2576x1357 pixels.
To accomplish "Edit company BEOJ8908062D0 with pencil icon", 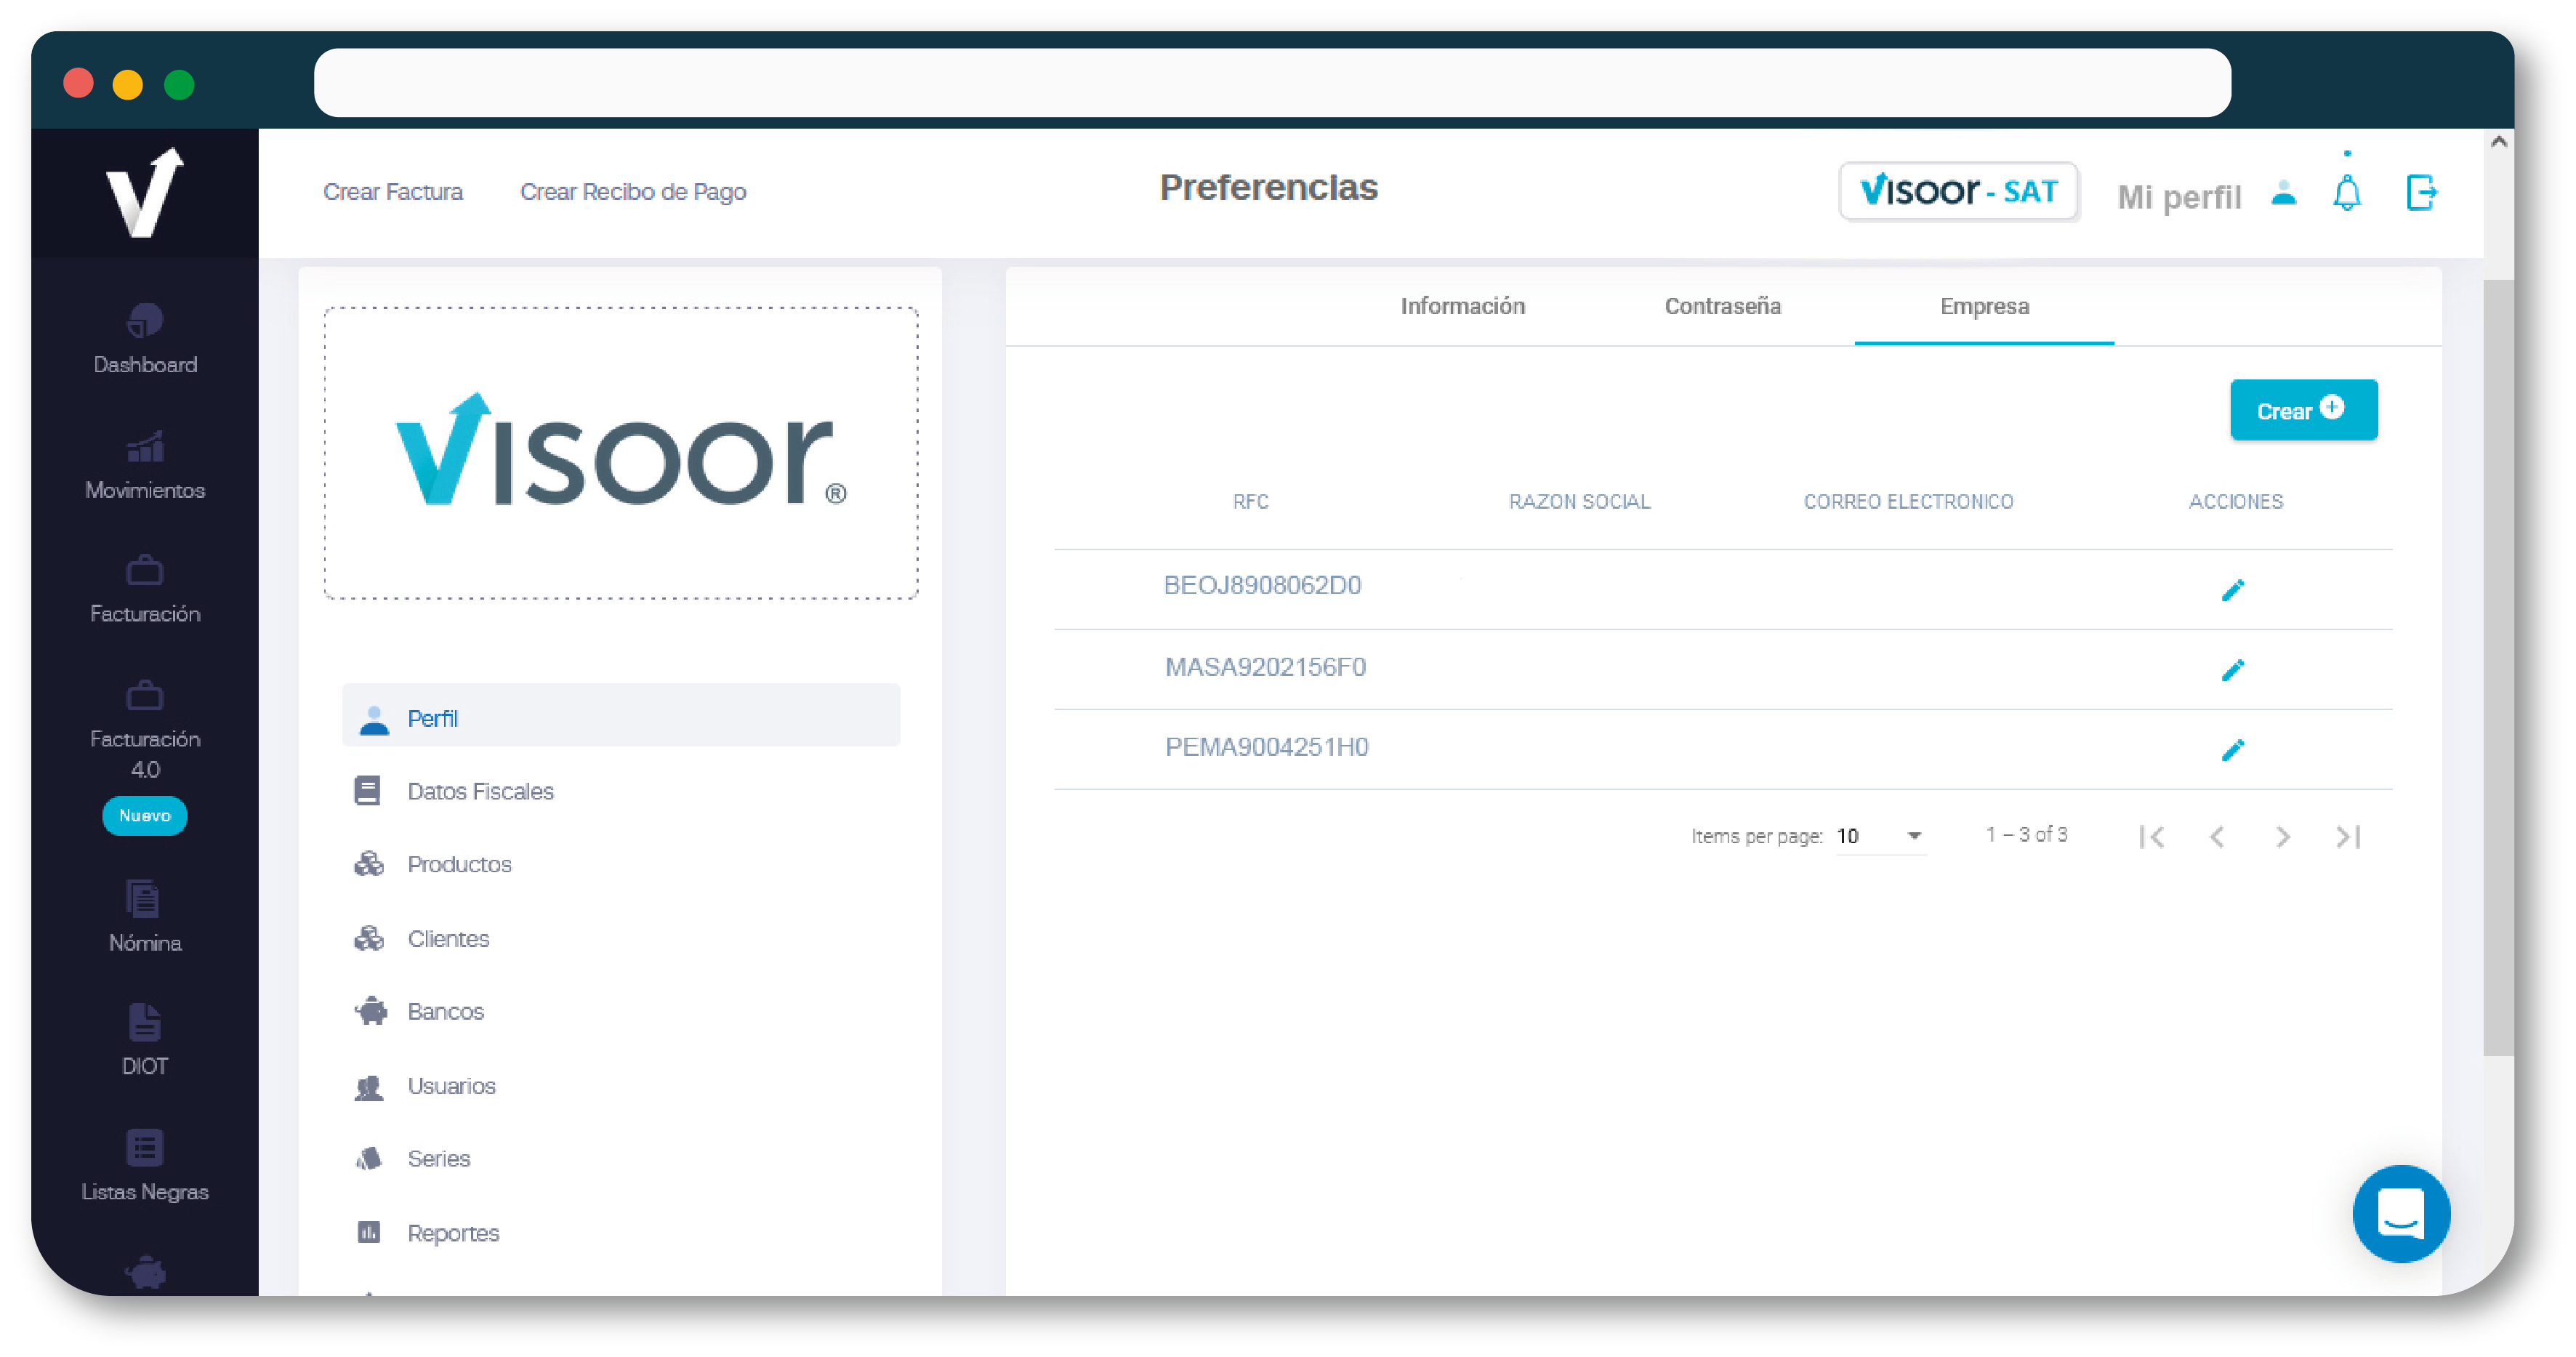I will point(2232,590).
